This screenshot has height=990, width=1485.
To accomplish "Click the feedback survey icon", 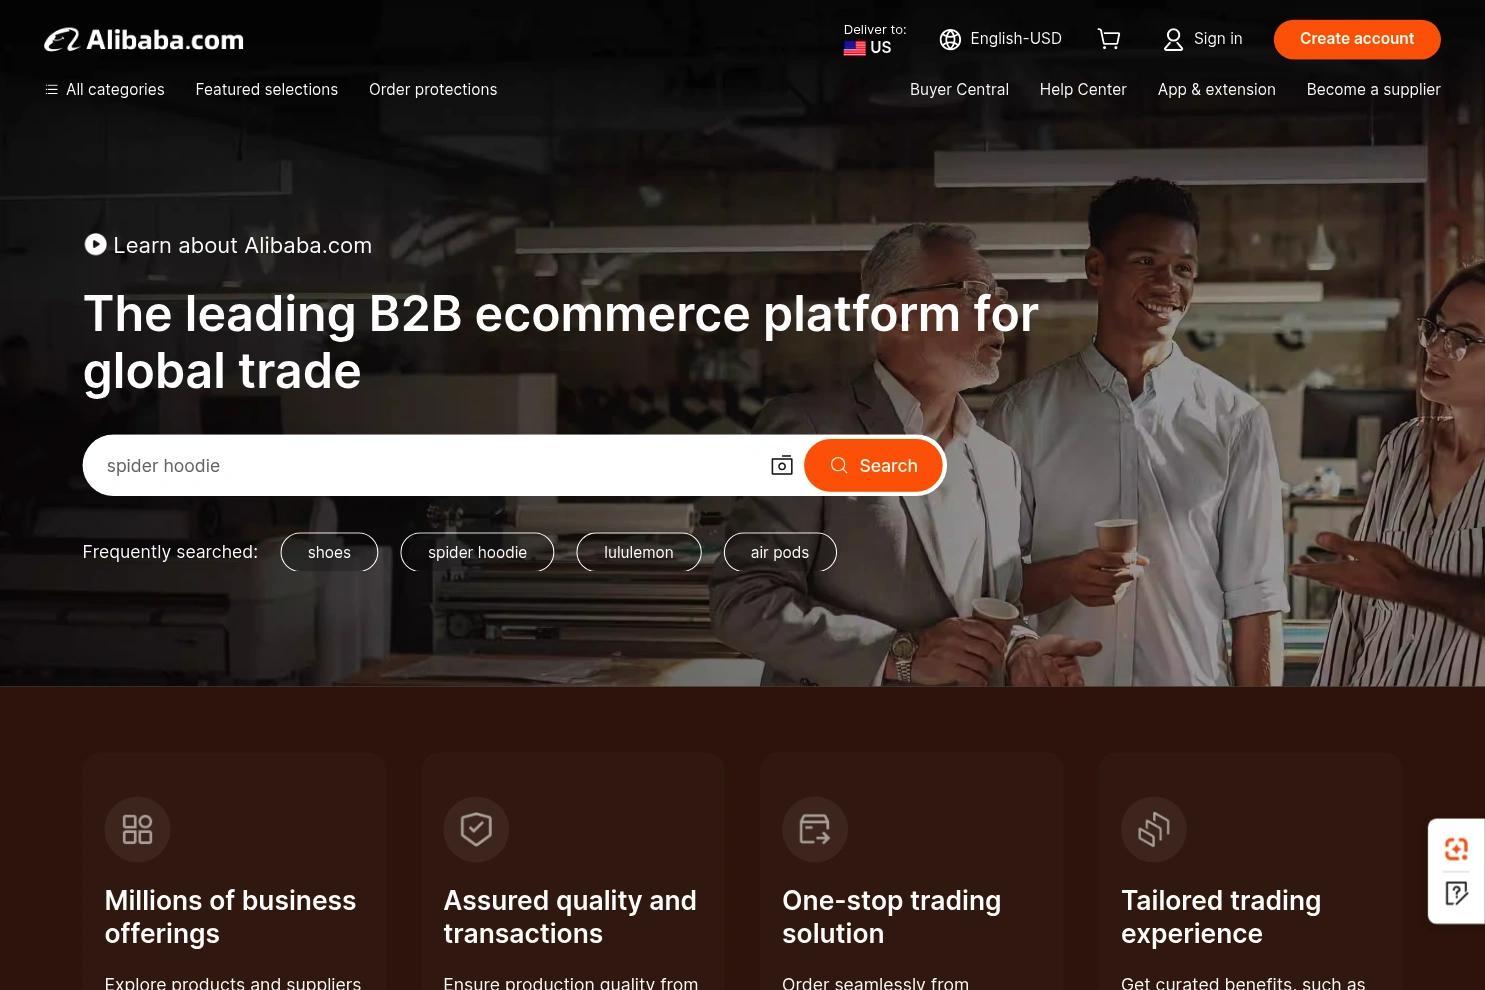I will pos(1456,892).
